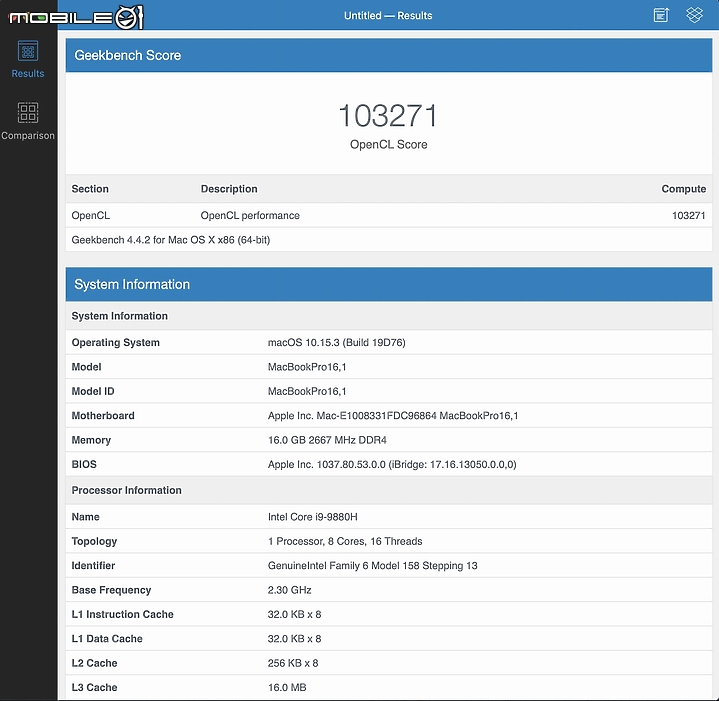Click the Motherboard row label

coord(103,415)
